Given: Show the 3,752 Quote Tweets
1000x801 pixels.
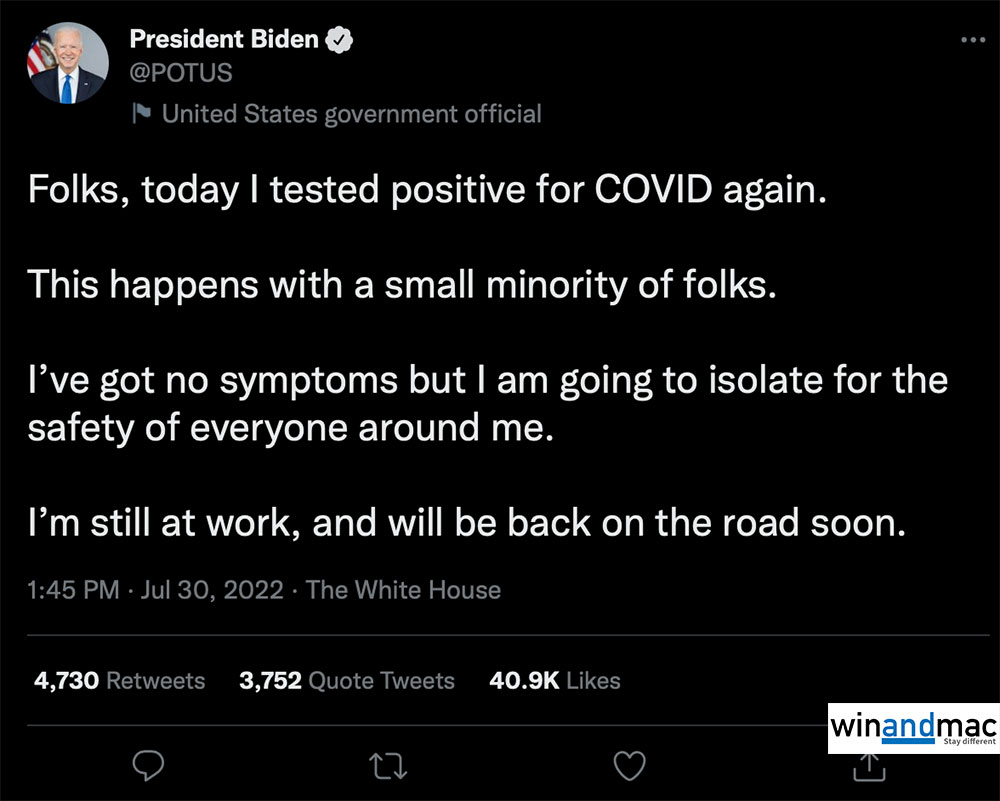Looking at the screenshot, I should pyautogui.click(x=346, y=681).
